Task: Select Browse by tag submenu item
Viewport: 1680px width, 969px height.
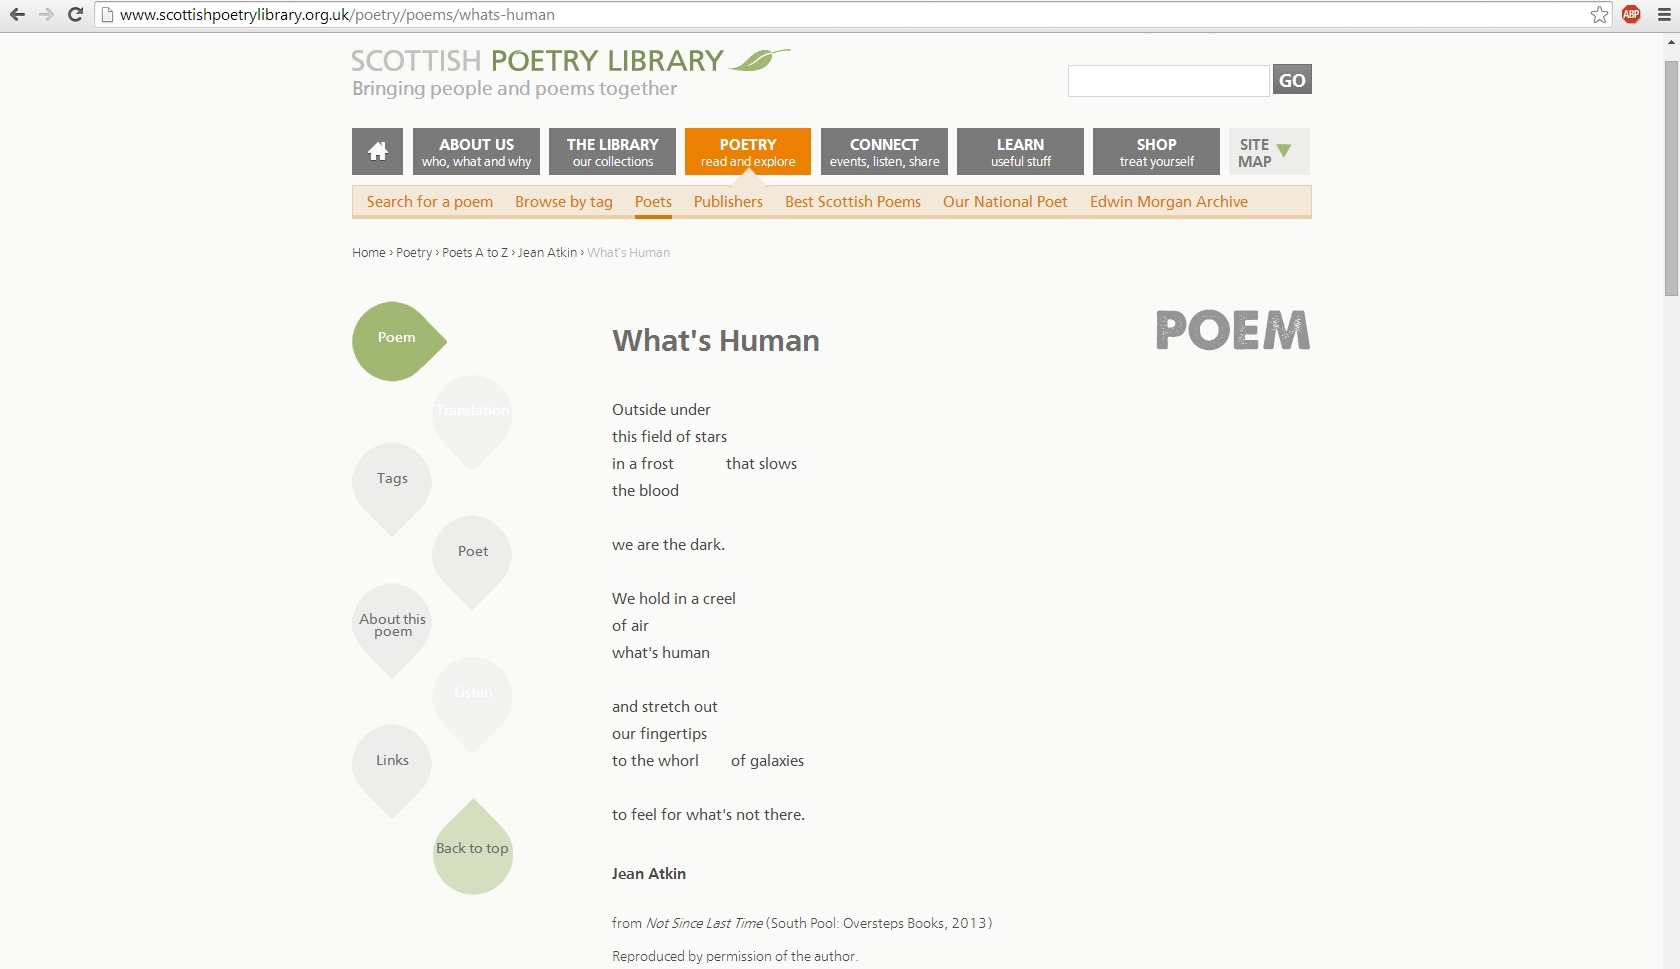Action: (563, 202)
